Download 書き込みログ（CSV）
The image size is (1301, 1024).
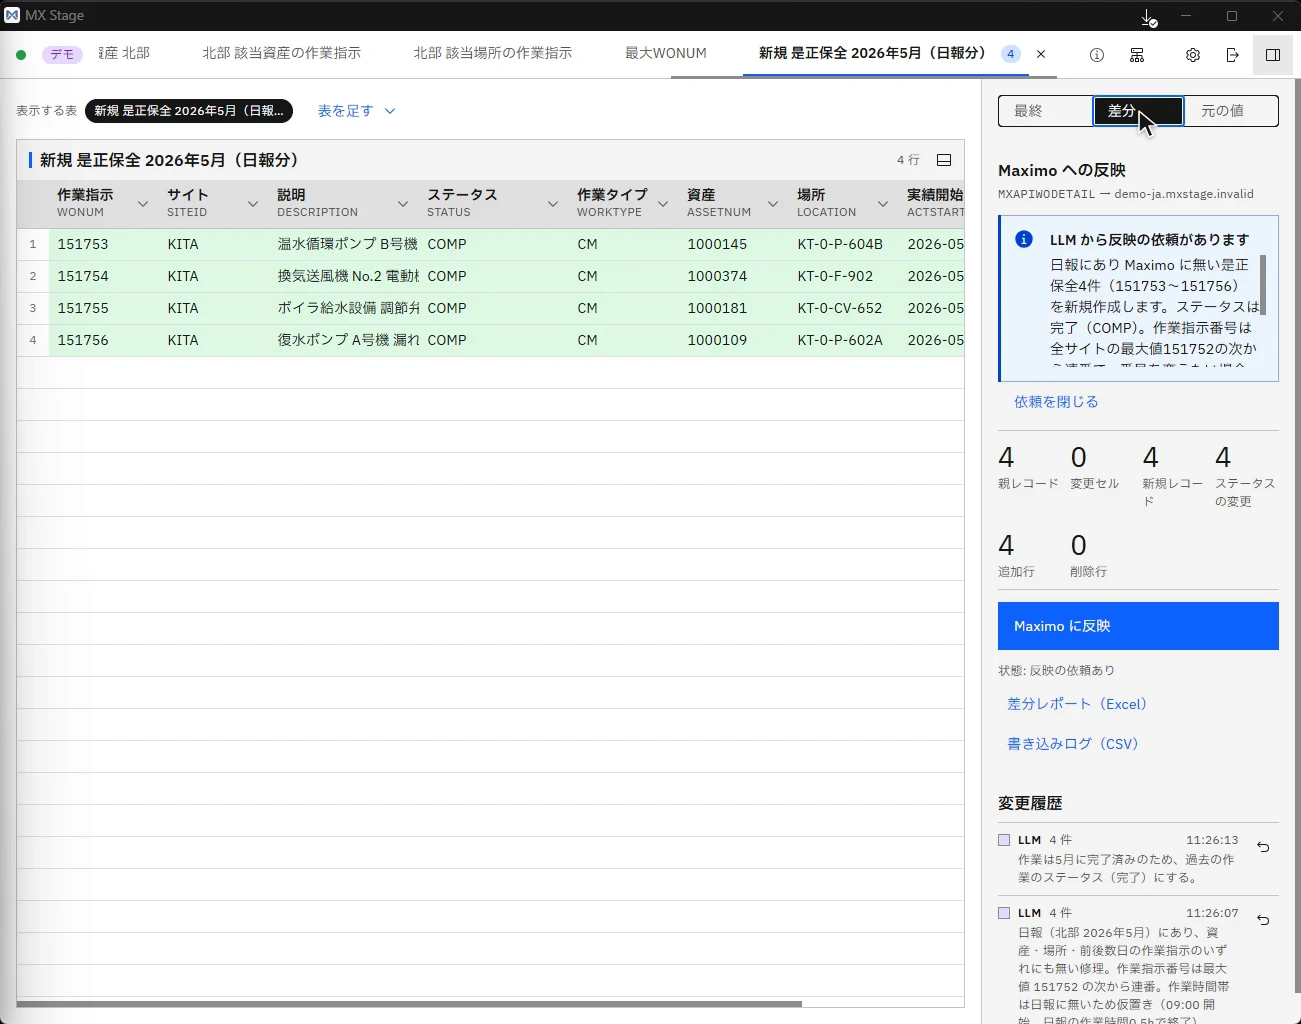point(1073,744)
